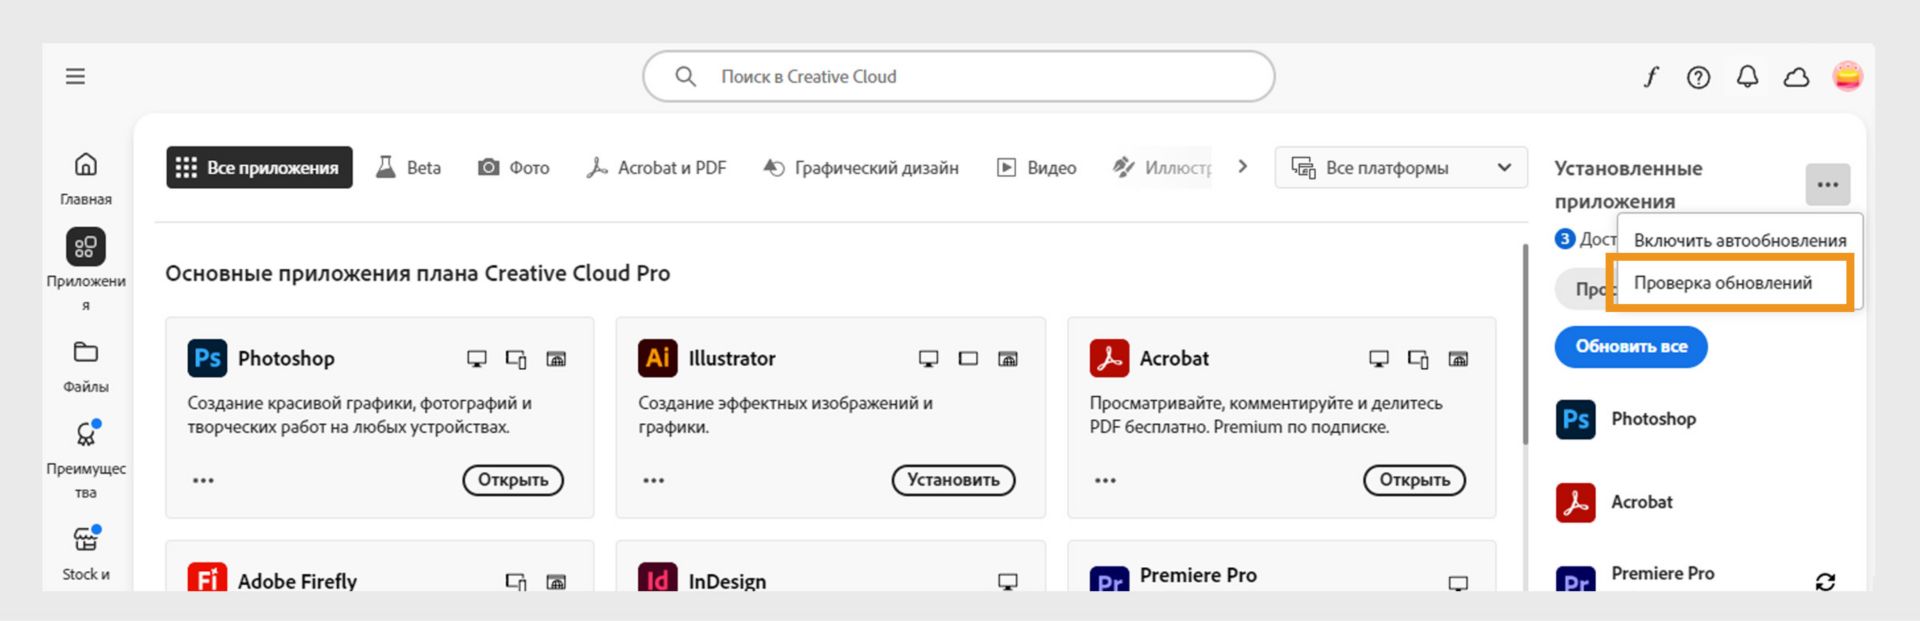1920x621 pixels.
Task: Open notifications bell
Action: click(1747, 77)
